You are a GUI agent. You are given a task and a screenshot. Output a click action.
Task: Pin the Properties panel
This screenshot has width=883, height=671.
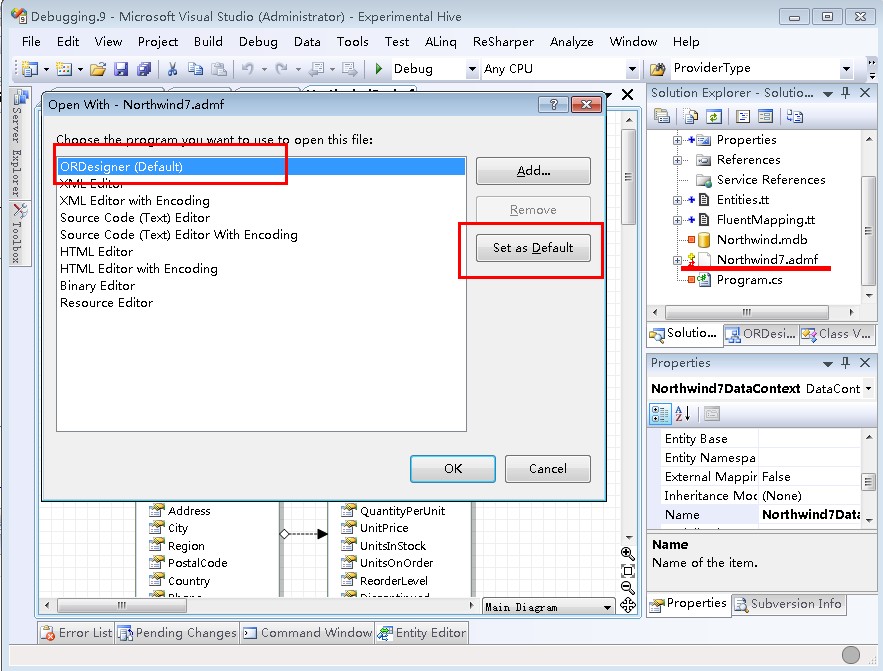(845, 363)
